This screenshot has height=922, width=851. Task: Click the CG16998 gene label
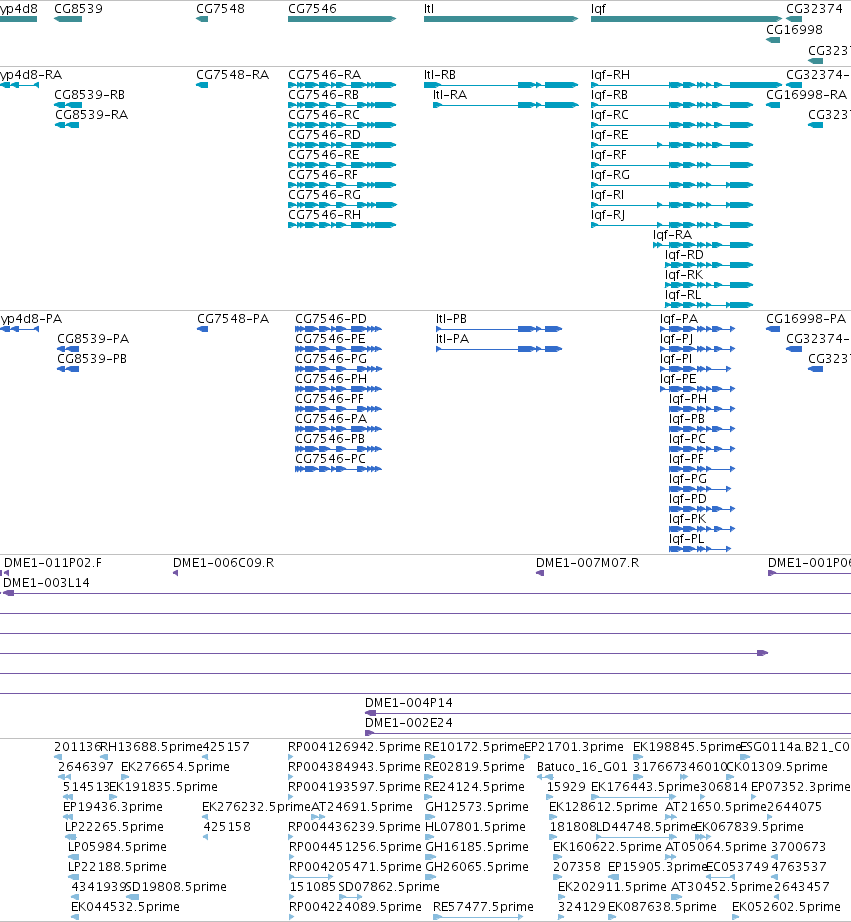point(794,30)
